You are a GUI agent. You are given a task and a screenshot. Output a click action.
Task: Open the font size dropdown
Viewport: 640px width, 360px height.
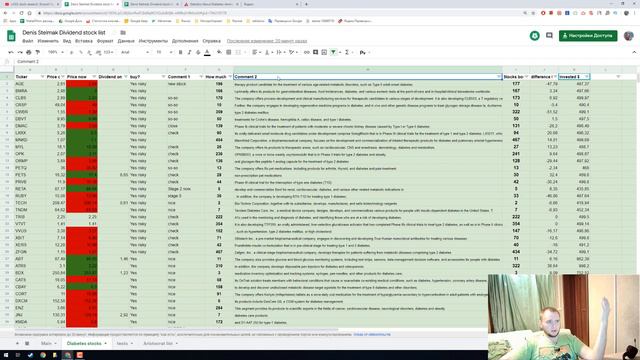pos(164,52)
